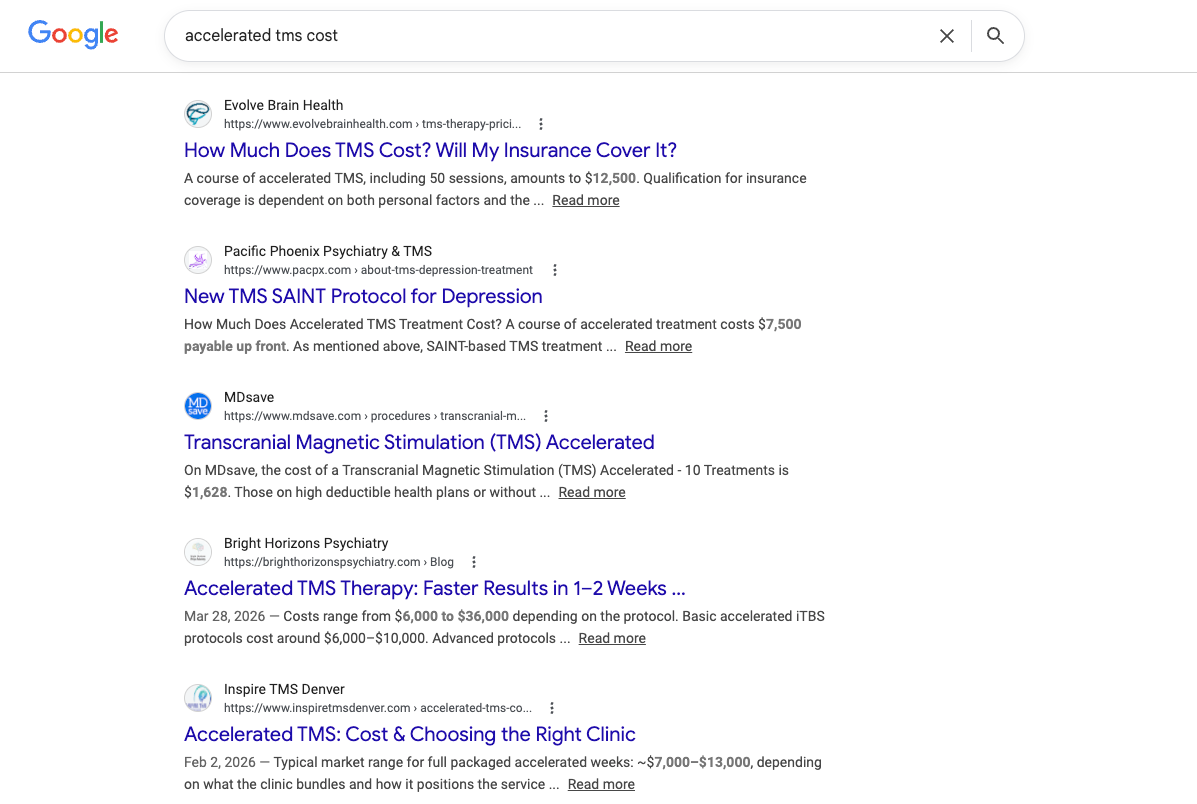Open 'Accelerated TMS Therapy: Faster Results' link
Screen dimensions: 1197x804
(434, 587)
